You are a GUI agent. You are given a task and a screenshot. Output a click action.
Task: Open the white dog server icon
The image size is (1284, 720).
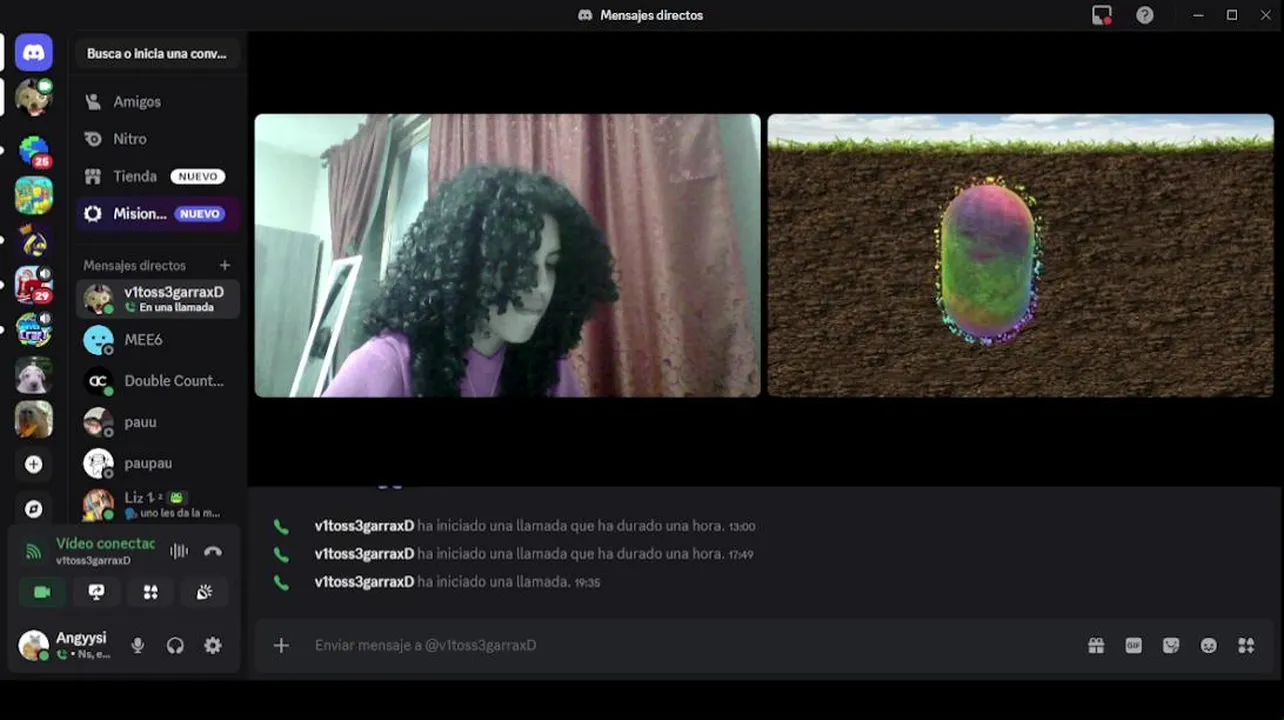[x=34, y=375]
